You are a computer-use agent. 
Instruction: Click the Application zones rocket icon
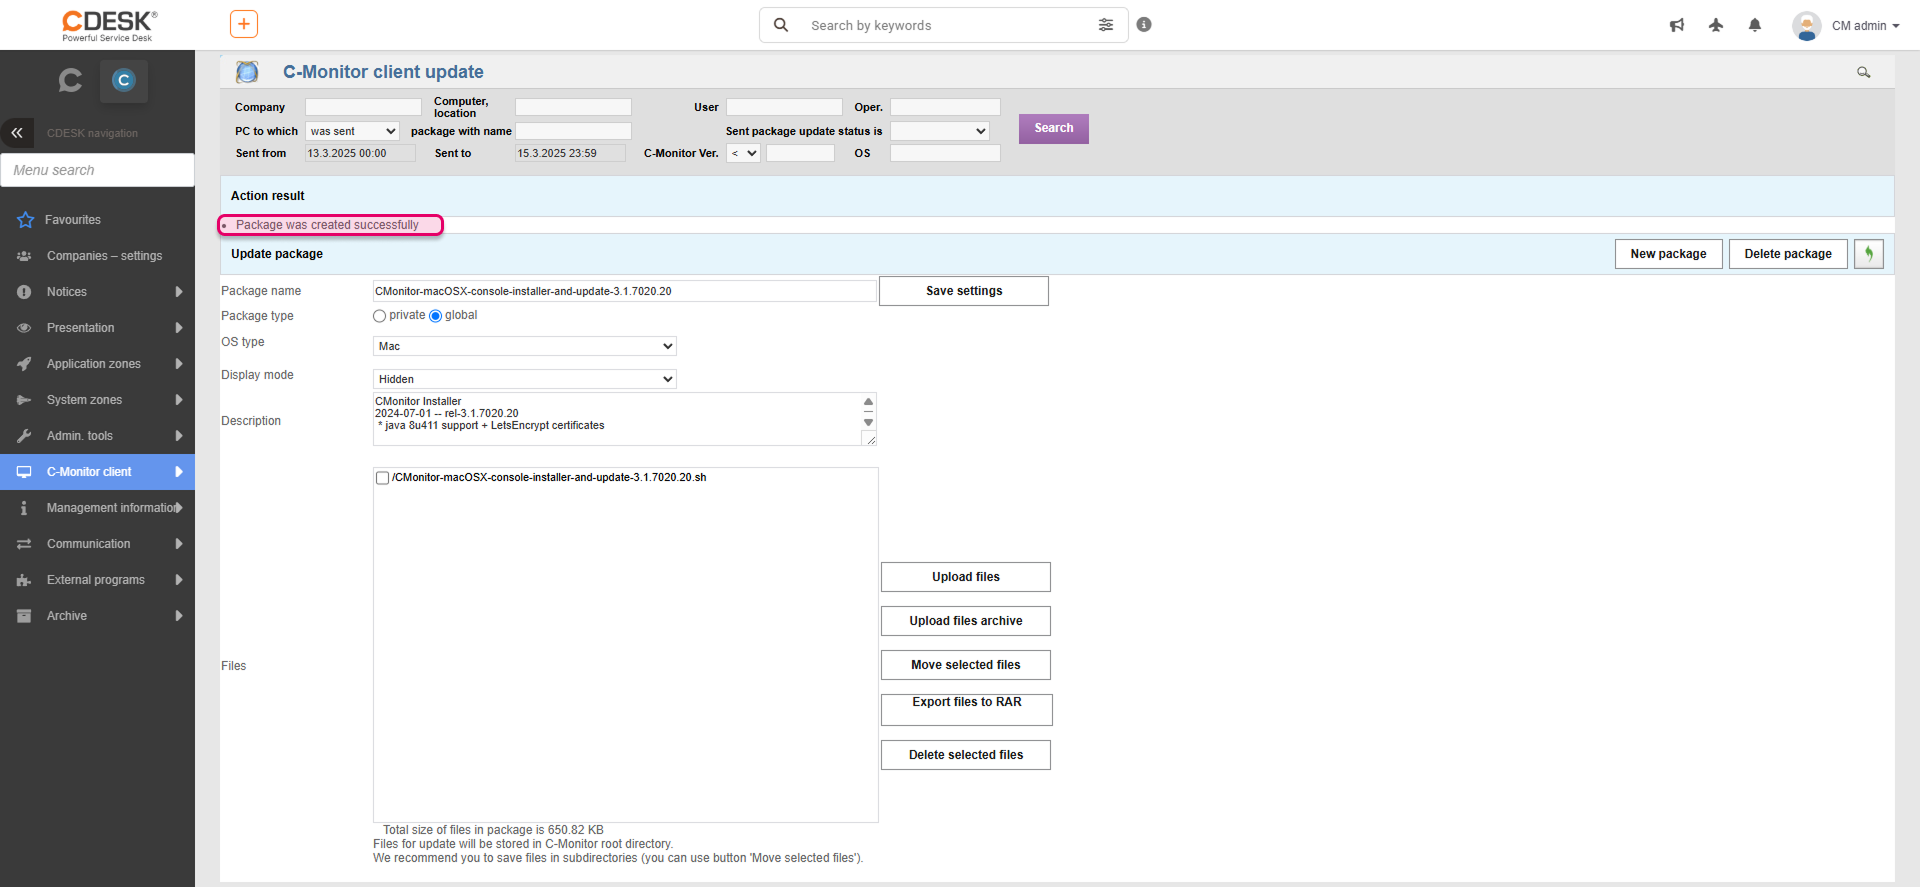pos(24,364)
